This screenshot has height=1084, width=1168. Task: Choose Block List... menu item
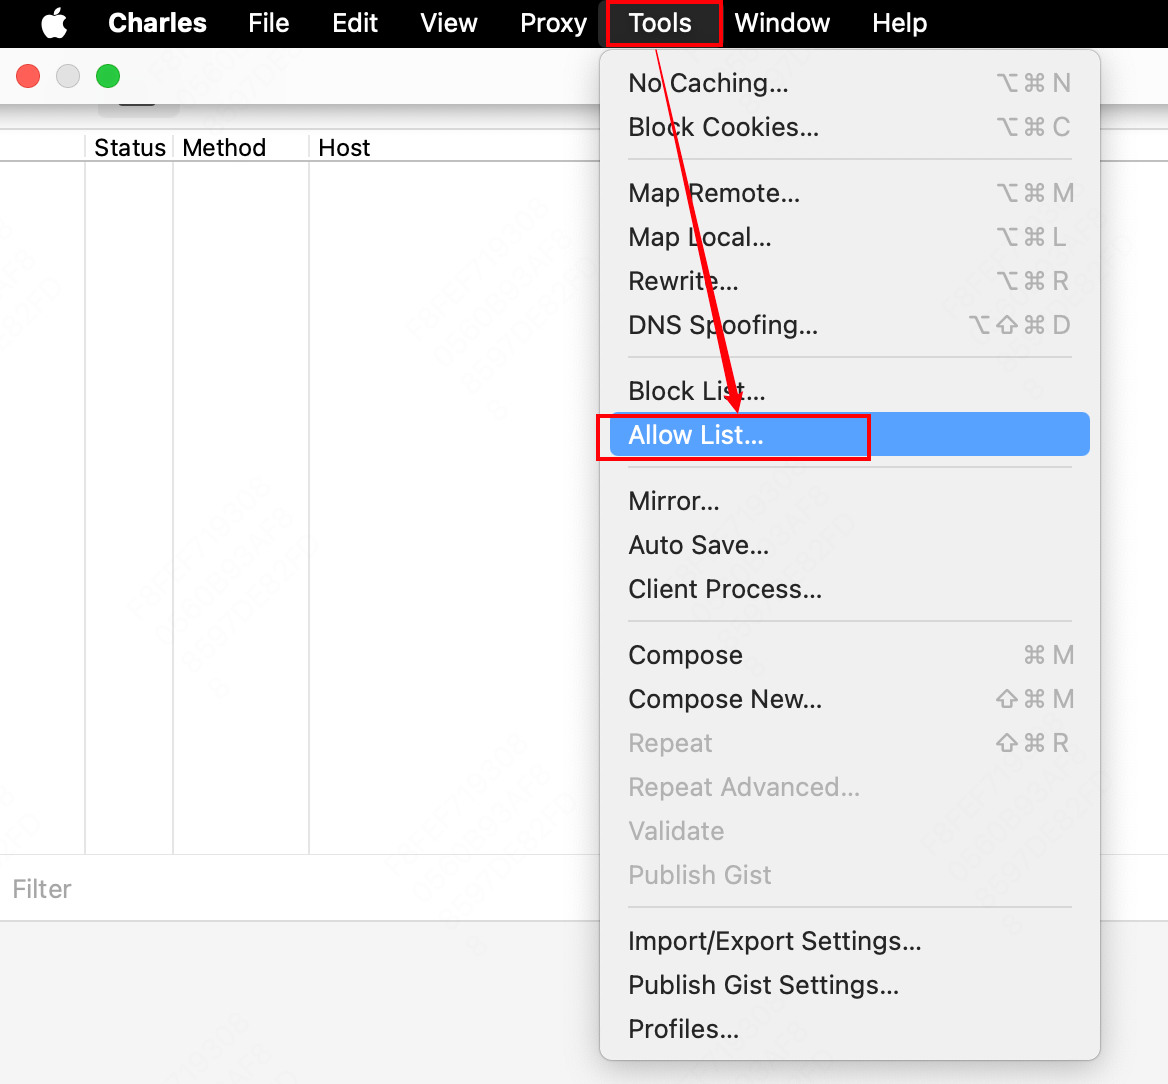pyautogui.click(x=849, y=390)
